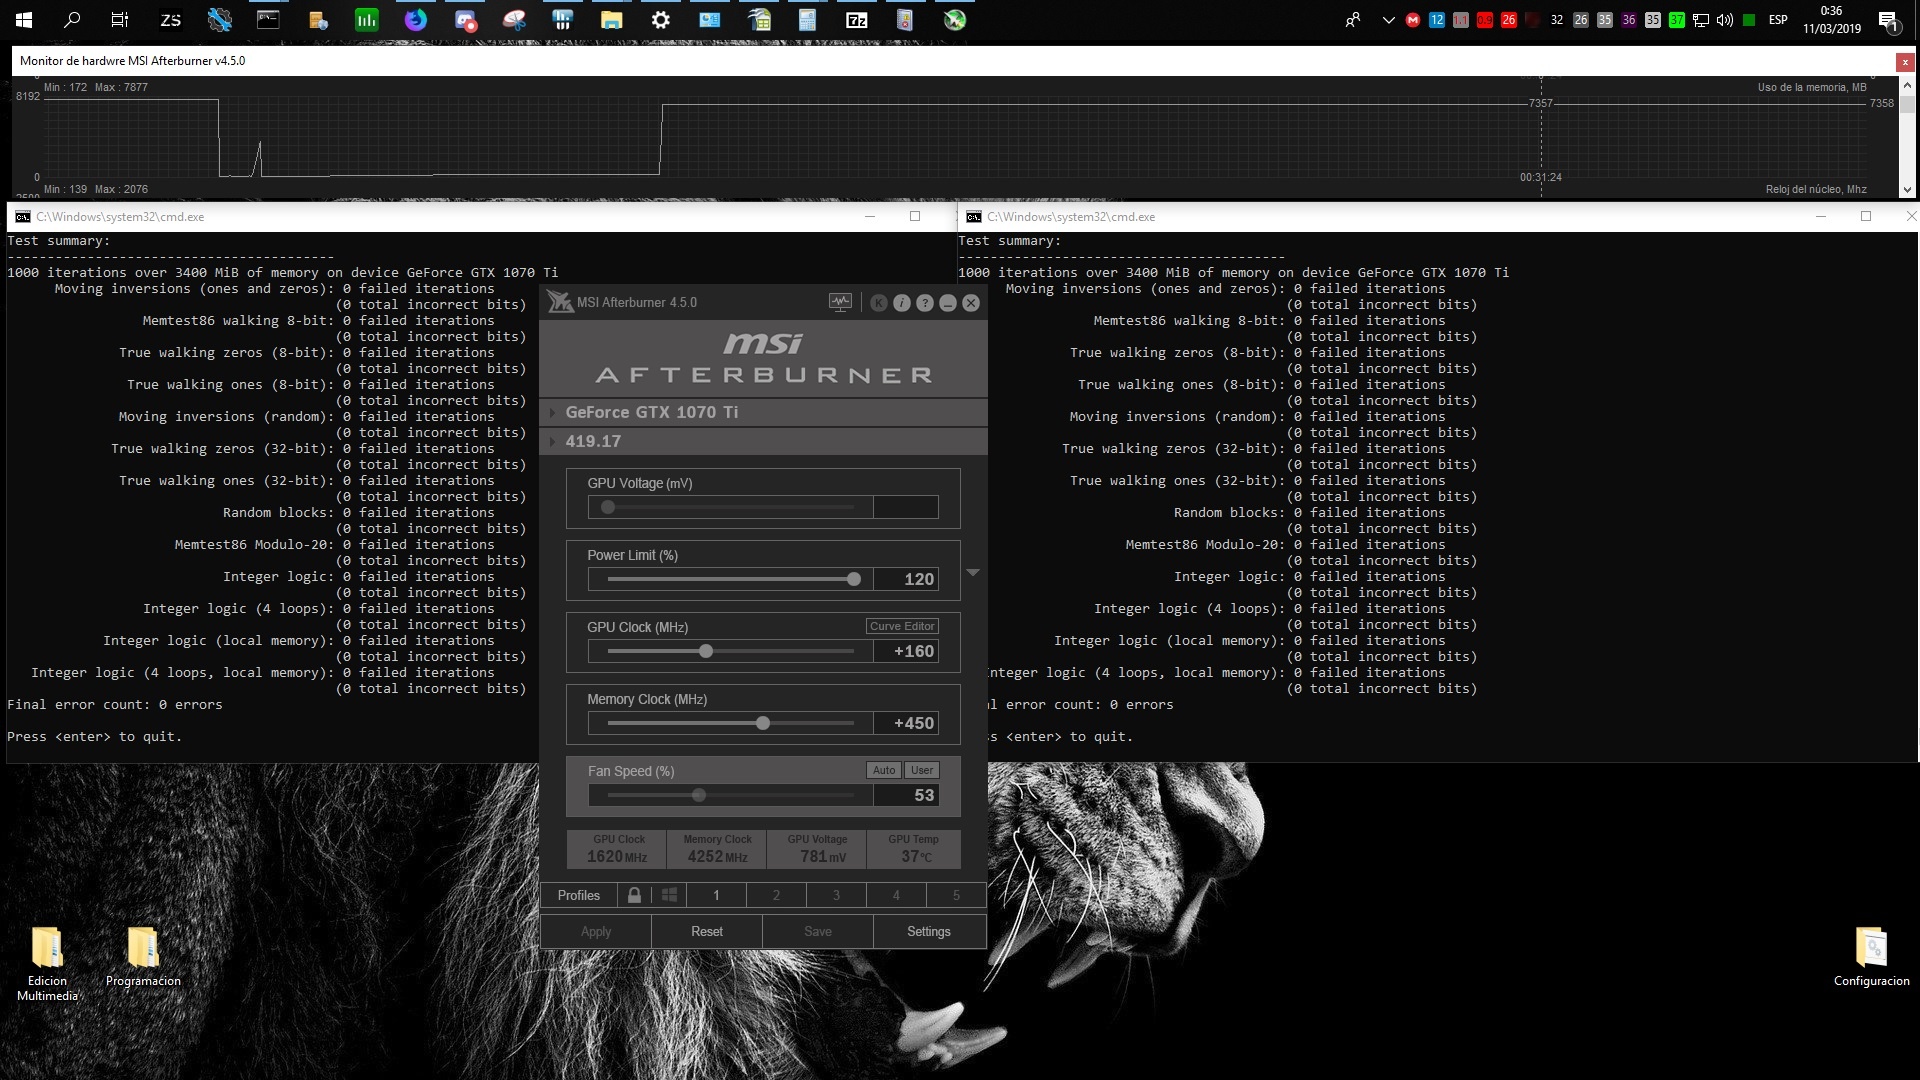The height and width of the screenshot is (1080, 1920).
Task: Click the GPU Voltage 781 mV readout
Action: [816, 849]
